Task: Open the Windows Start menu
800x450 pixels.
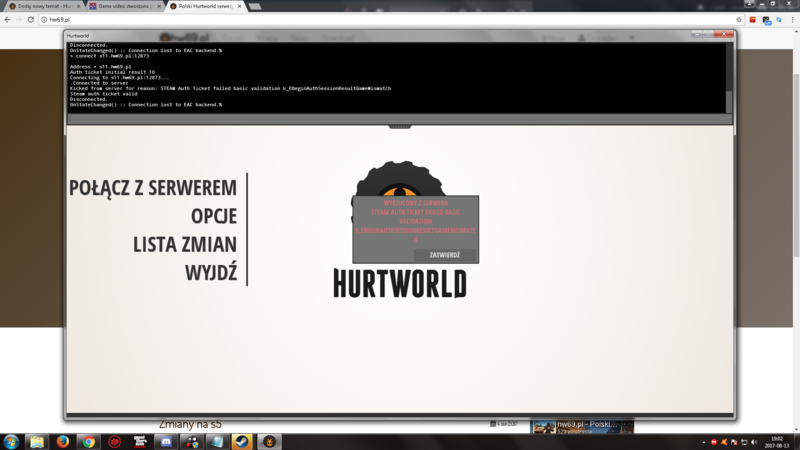Action: (x=11, y=441)
